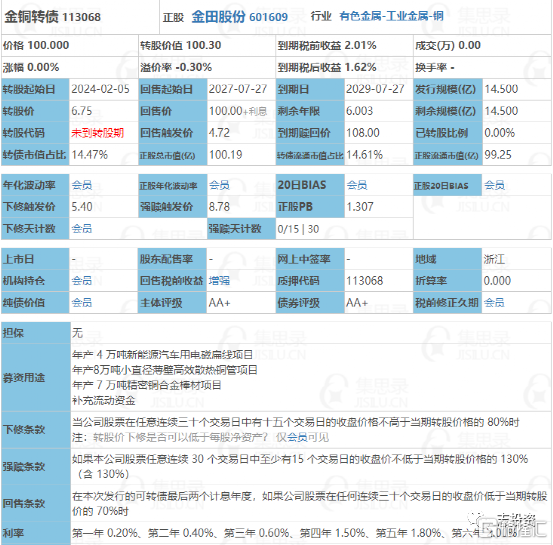Image resolution: width=553 pixels, height=545 pixels.
Task: Click 会员 link next to 下修天计数
Action: [82, 229]
